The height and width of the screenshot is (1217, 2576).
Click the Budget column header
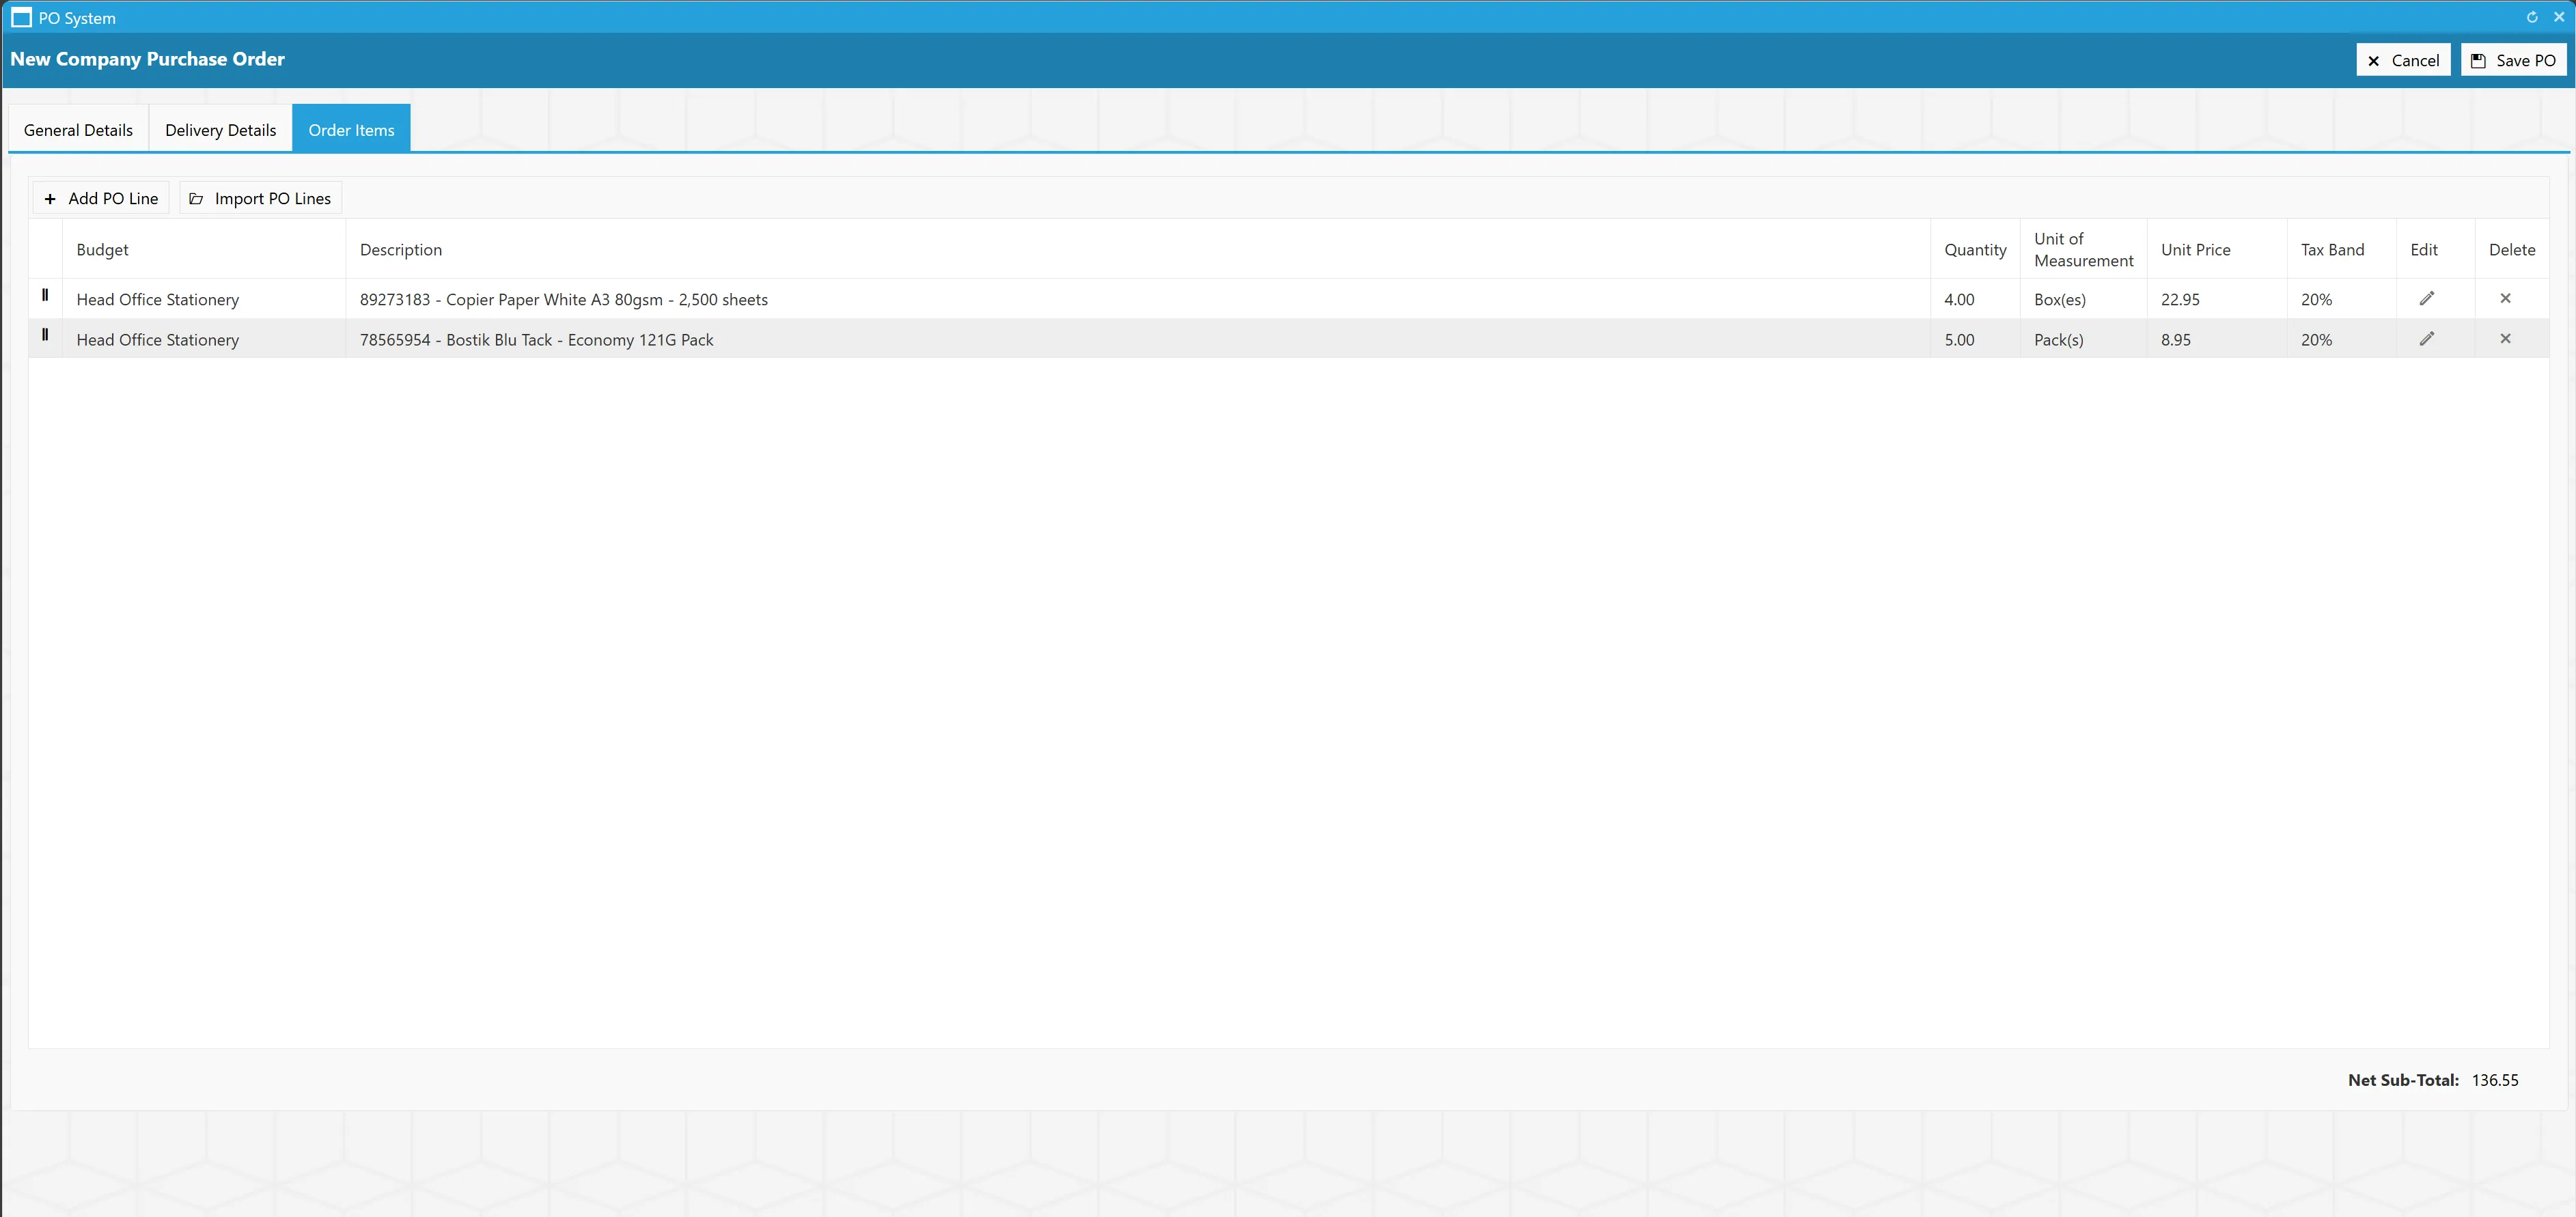coord(204,249)
